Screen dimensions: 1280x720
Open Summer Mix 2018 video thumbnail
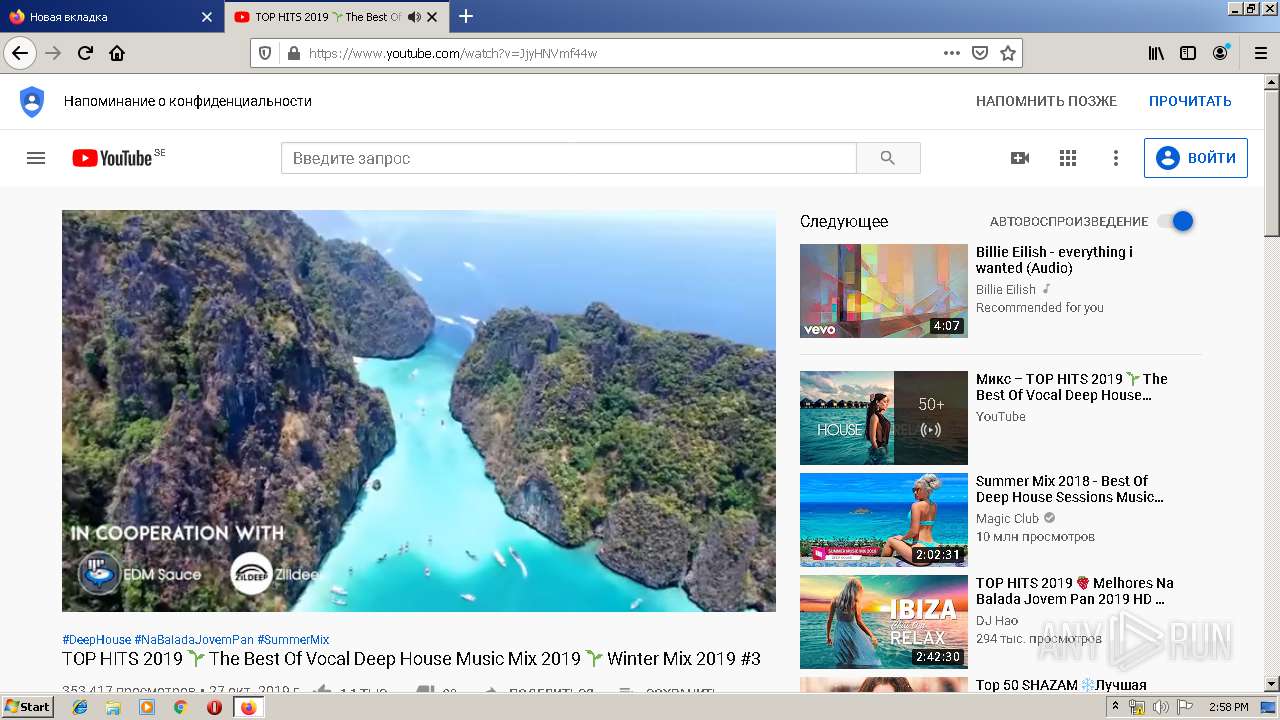[884, 520]
